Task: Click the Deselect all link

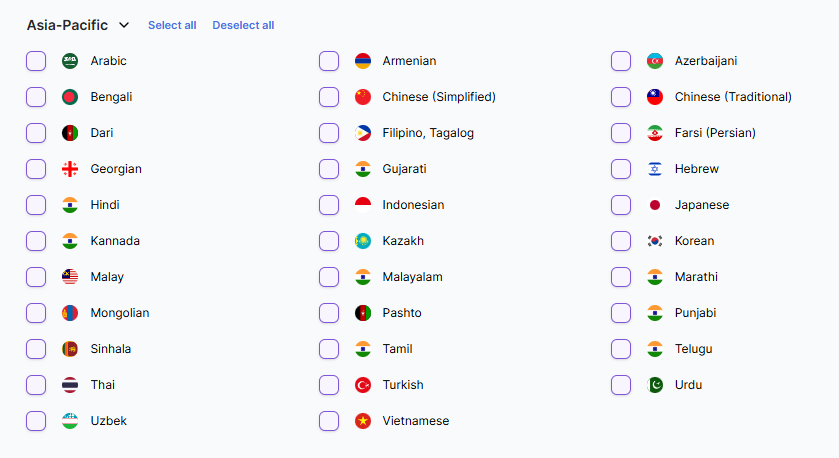Action: (243, 25)
